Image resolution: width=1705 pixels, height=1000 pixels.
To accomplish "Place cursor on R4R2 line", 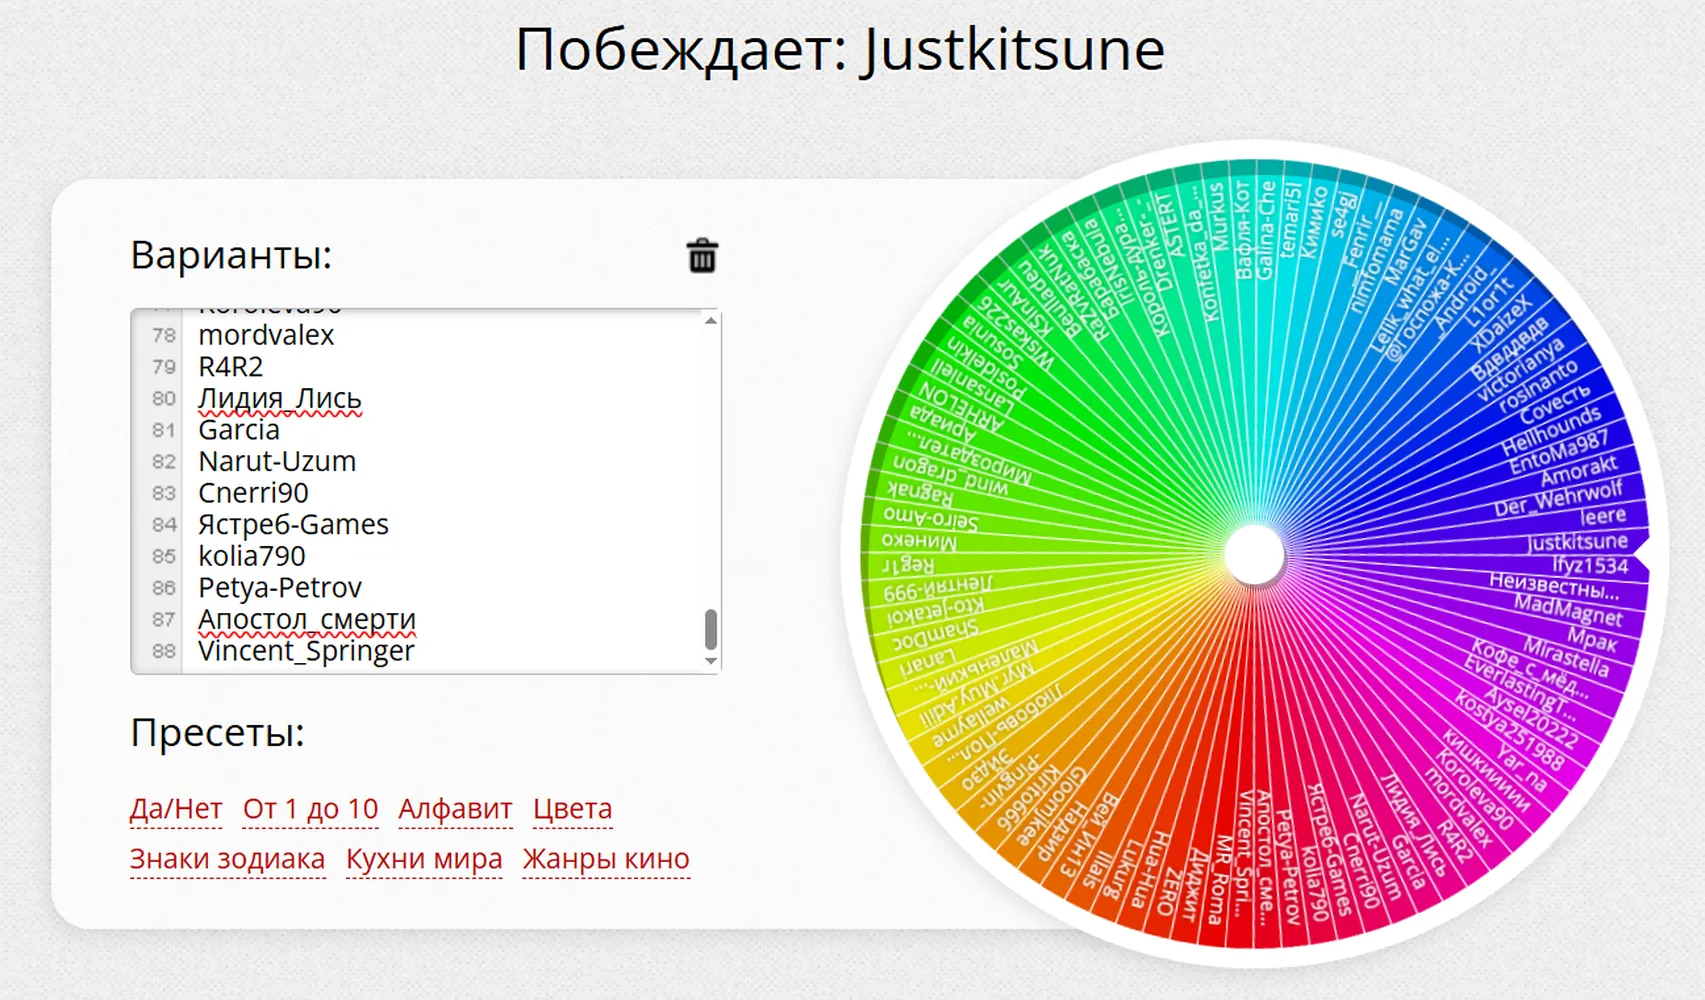I will click(x=230, y=367).
